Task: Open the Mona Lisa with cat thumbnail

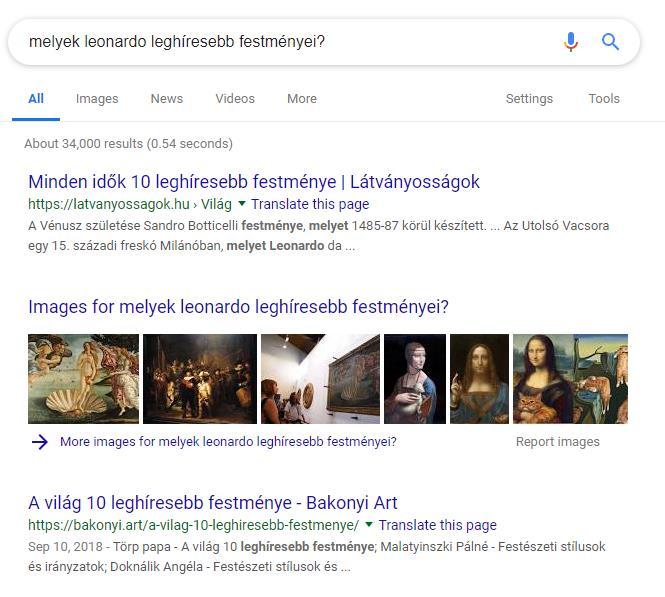Action: [x=570, y=379]
